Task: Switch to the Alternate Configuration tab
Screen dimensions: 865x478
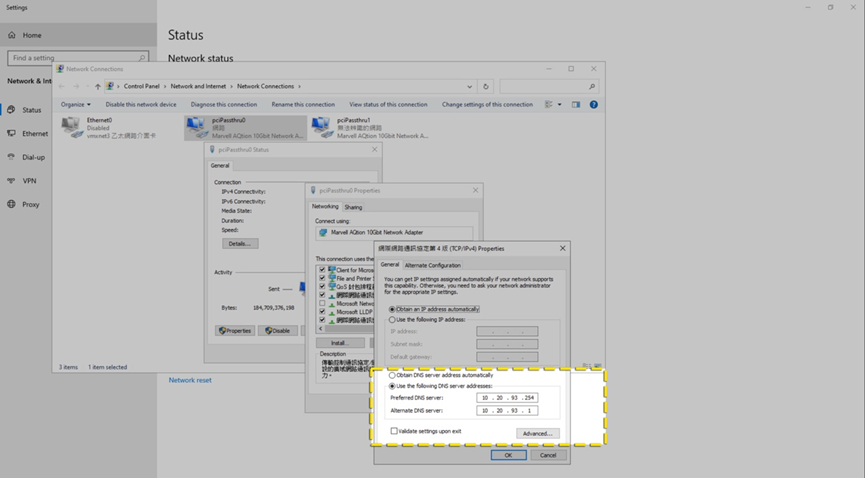Action: pyautogui.click(x=432, y=265)
